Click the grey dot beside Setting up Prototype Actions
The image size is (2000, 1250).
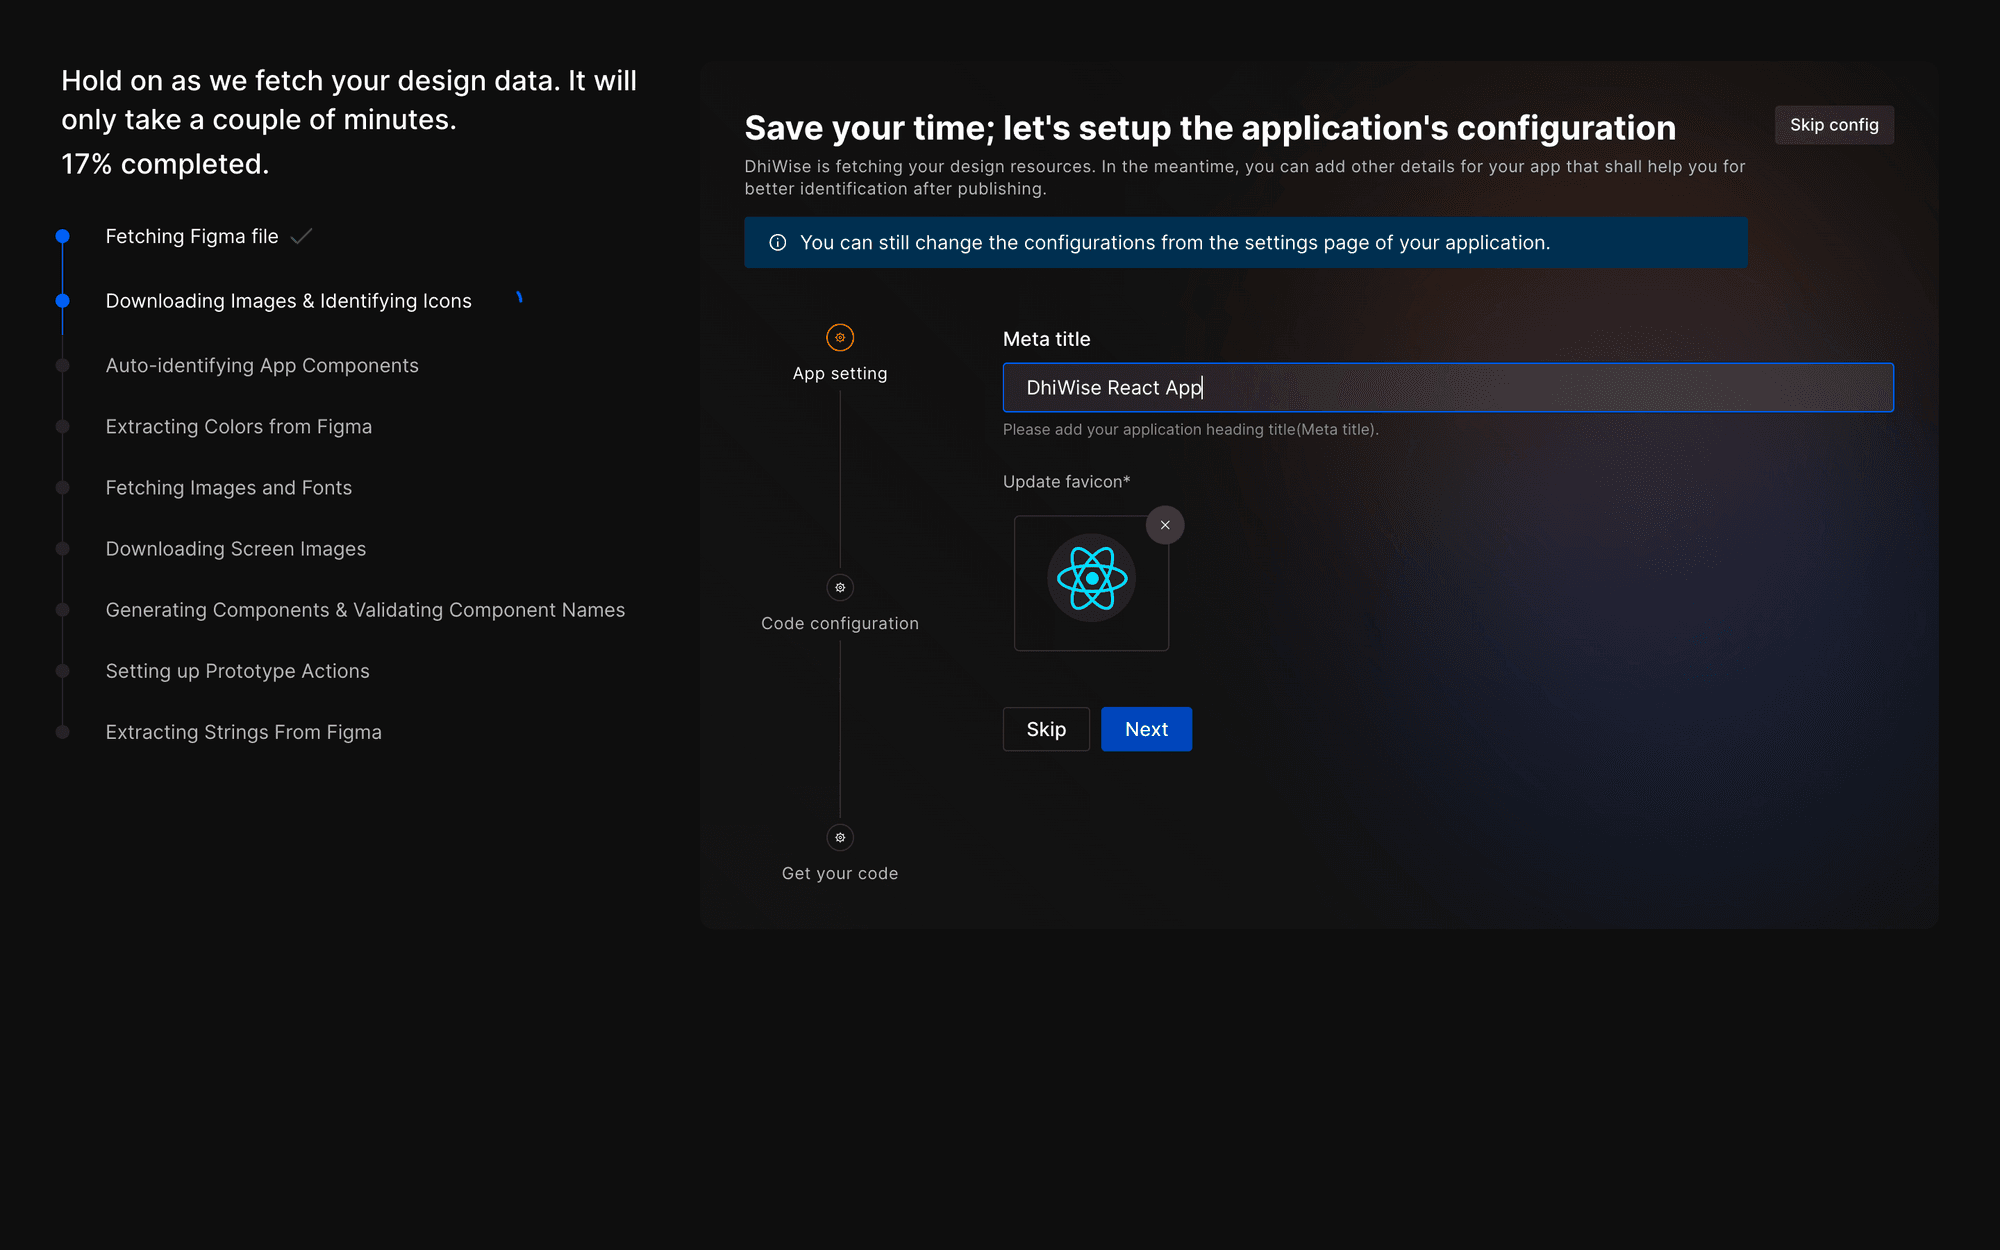pos(62,670)
